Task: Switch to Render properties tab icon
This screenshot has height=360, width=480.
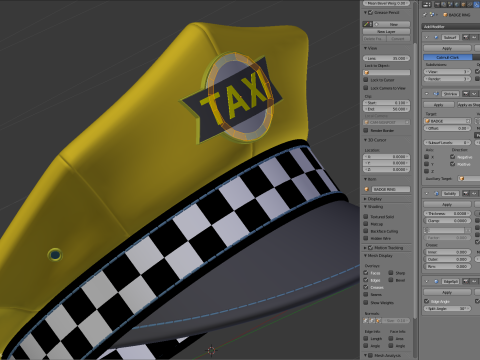Action: 437,5
